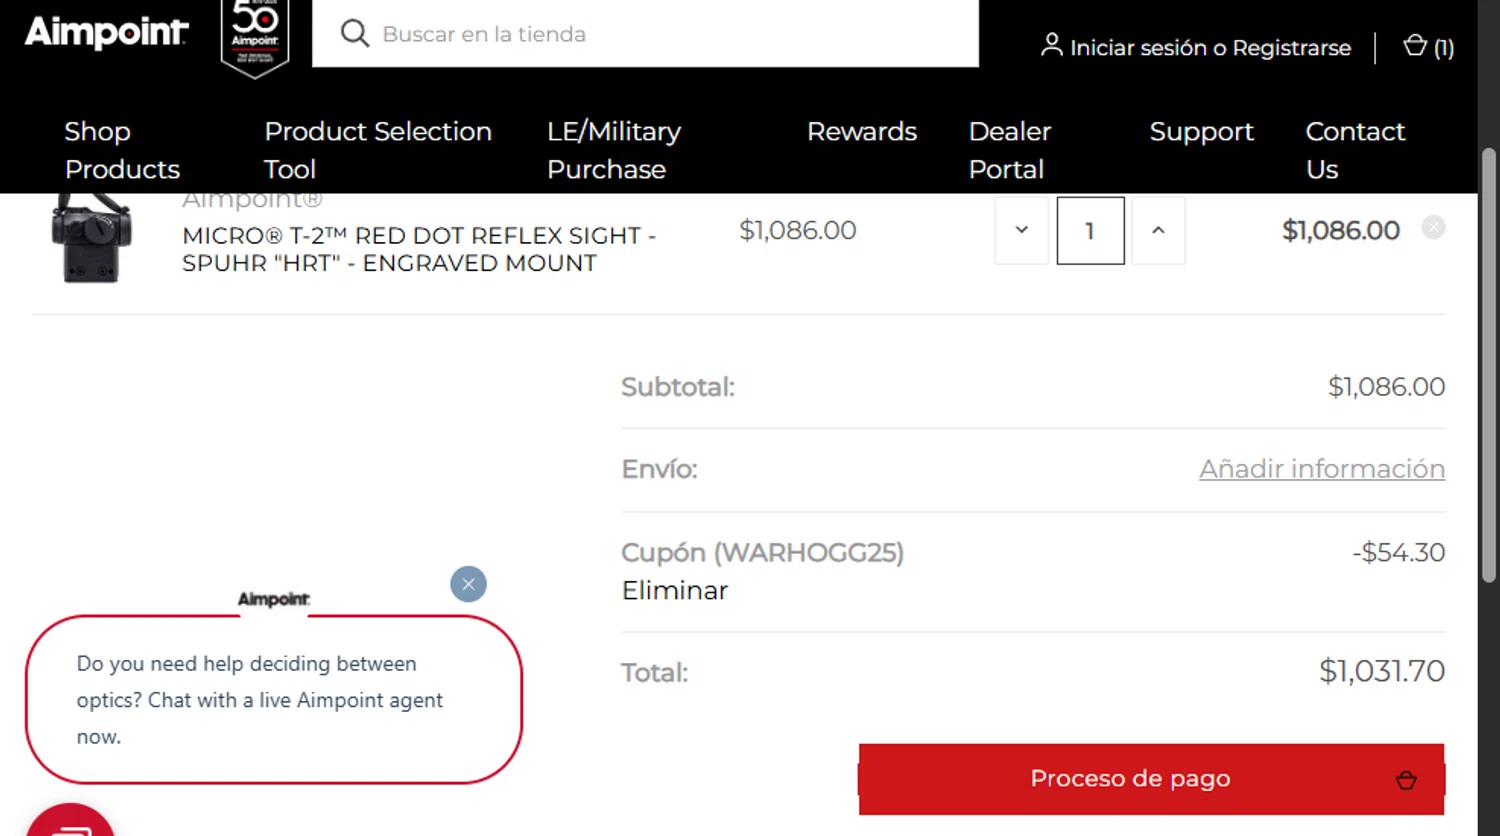The height and width of the screenshot is (836, 1500).
Task: Click the Total amount $1,031.70
Action: tap(1382, 671)
